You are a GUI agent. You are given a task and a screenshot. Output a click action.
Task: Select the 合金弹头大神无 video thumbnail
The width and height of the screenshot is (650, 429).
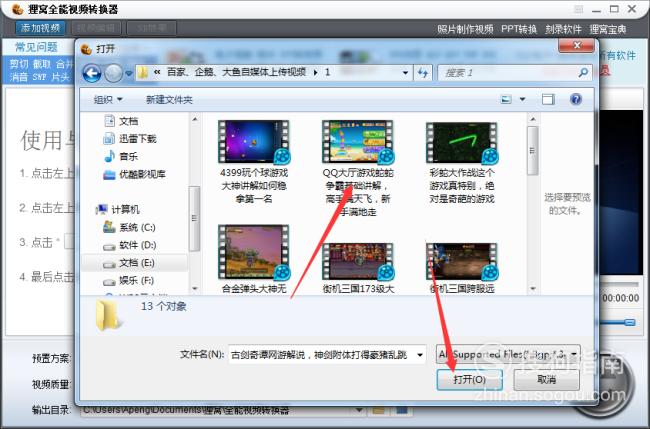[x=254, y=252]
